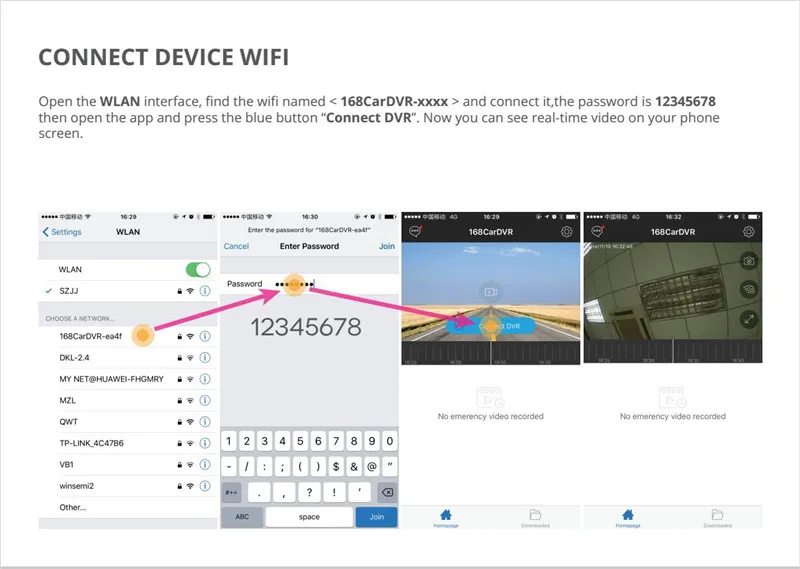
Task: Open info icon for winsemi2 network
Action: click(x=205, y=486)
